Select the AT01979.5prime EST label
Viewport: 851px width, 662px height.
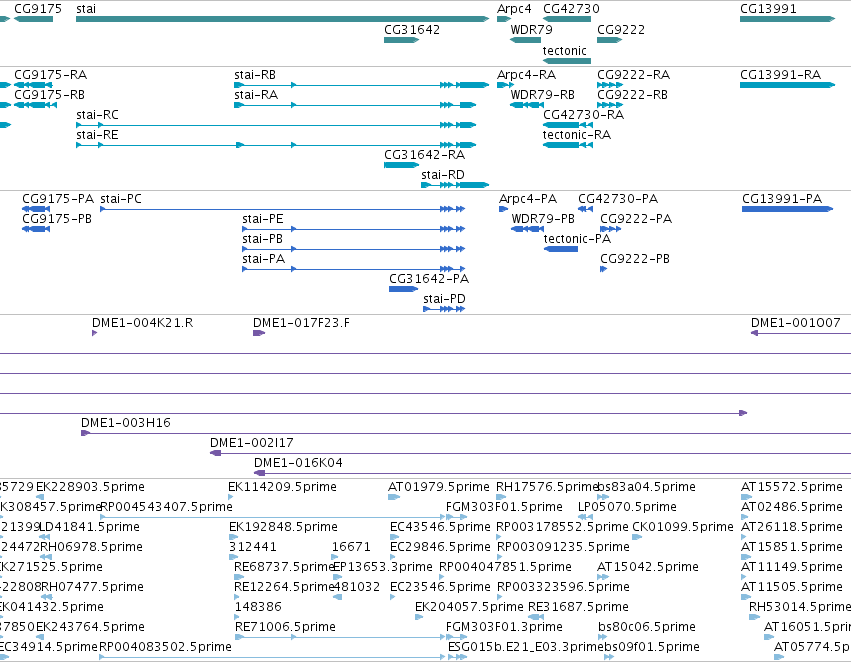click(439, 487)
